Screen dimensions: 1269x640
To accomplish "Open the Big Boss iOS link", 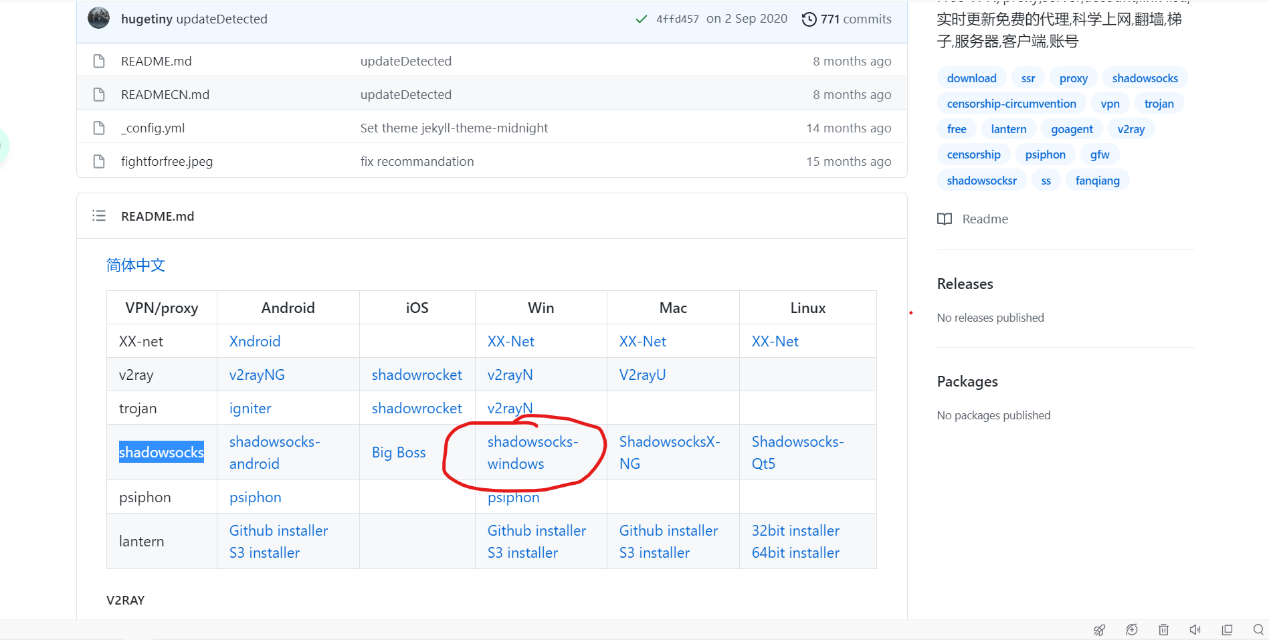I will point(399,452).
